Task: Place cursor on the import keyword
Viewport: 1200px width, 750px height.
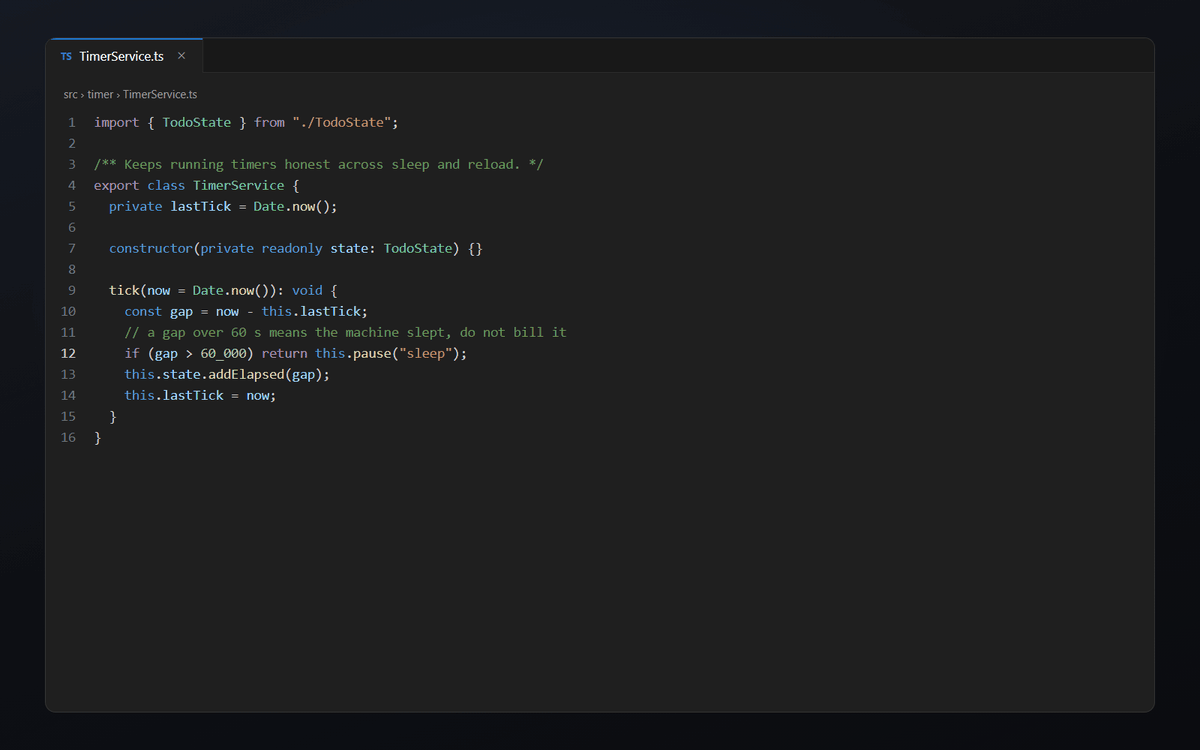Action: [117, 122]
